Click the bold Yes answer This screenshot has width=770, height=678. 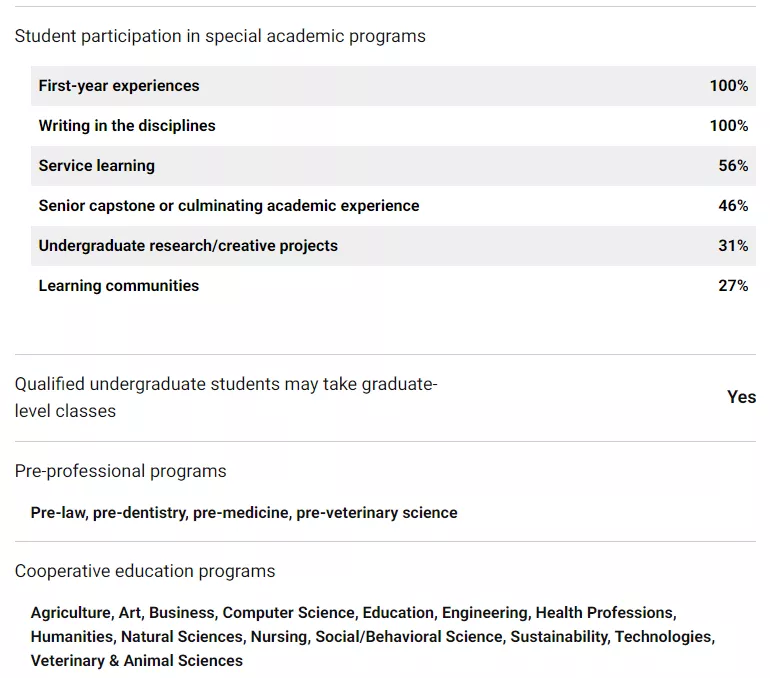[741, 397]
